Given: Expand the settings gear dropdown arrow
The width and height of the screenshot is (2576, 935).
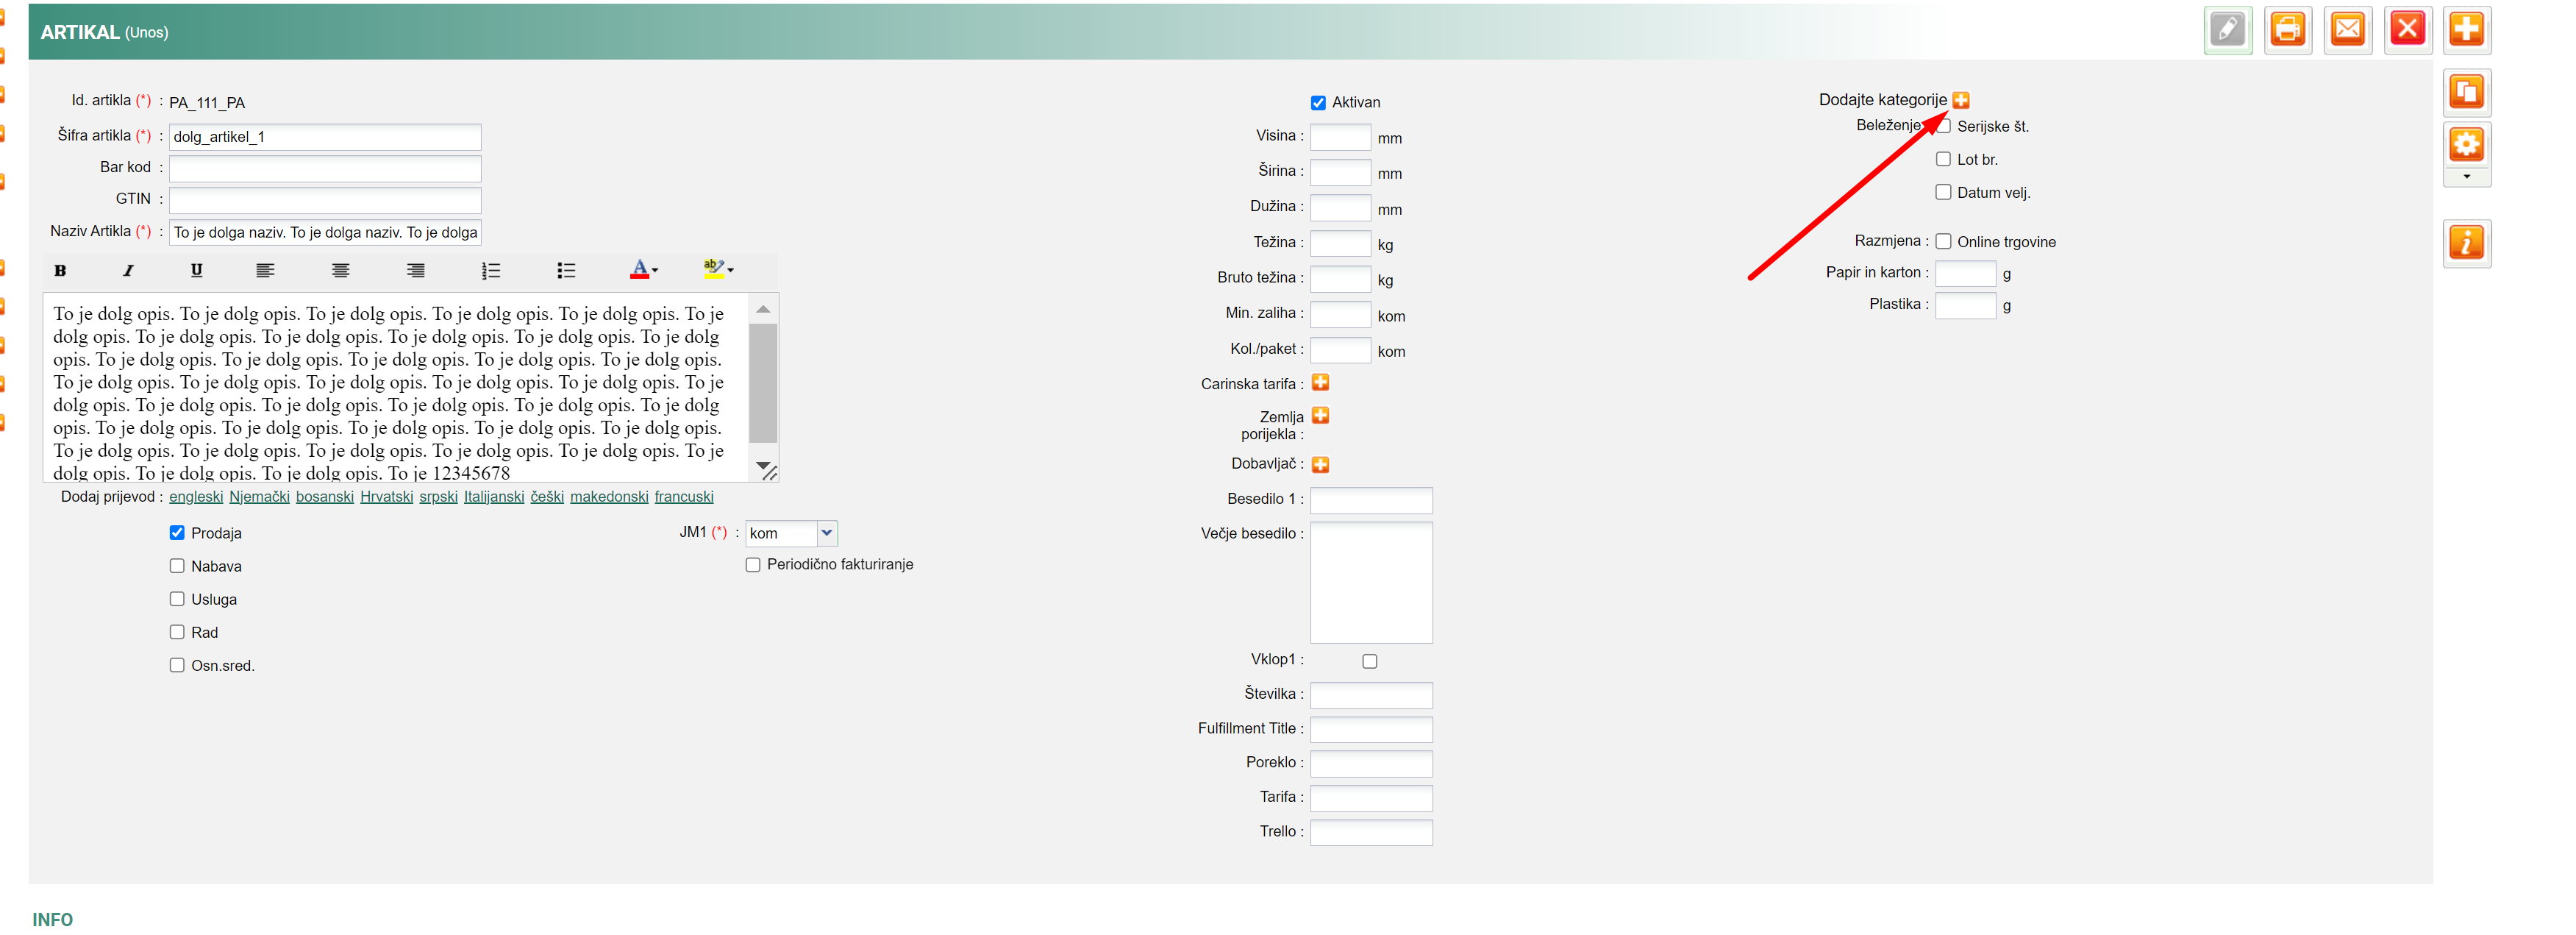Looking at the screenshot, I should tap(2466, 177).
